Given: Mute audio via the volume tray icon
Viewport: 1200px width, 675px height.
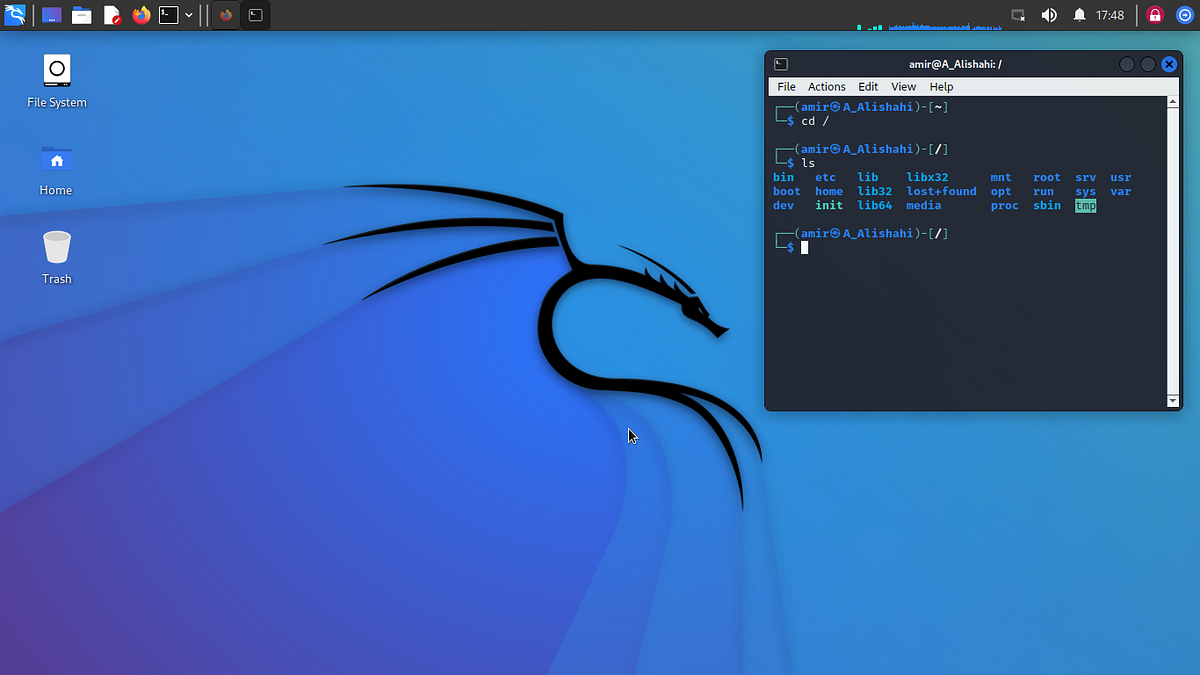Looking at the screenshot, I should (1046, 14).
